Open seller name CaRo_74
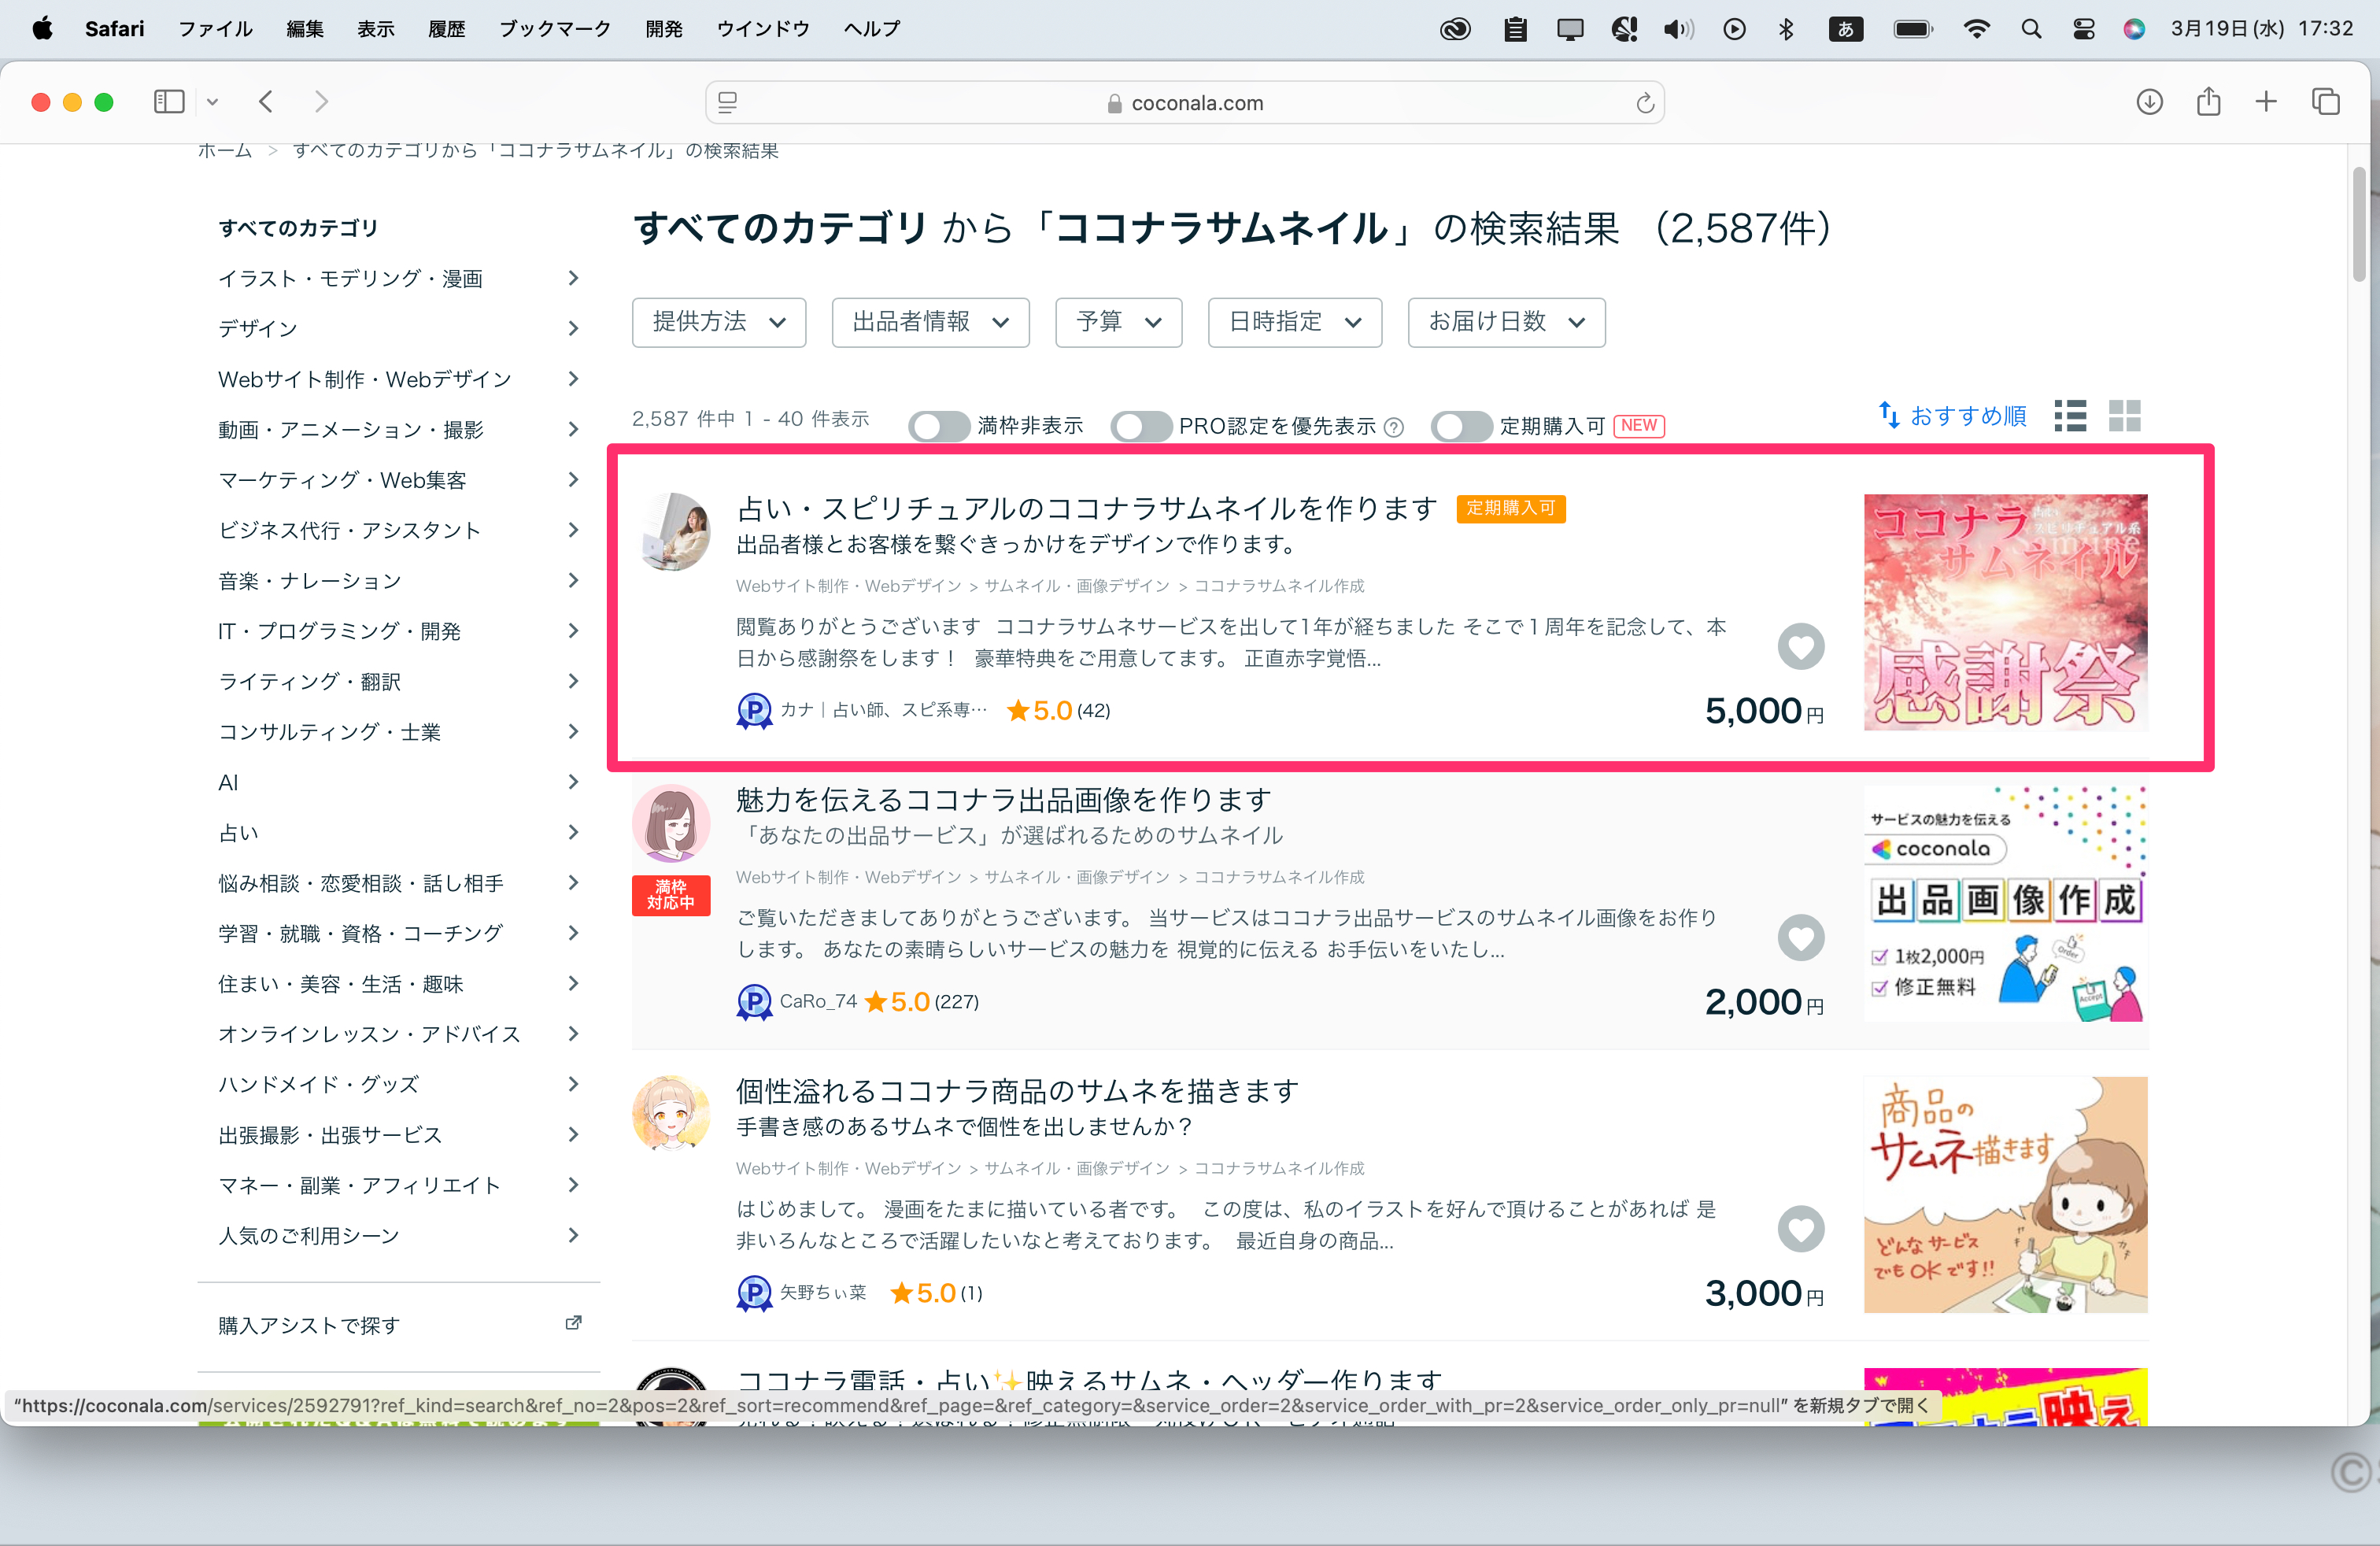This screenshot has height=1546, width=2380. 818,1002
